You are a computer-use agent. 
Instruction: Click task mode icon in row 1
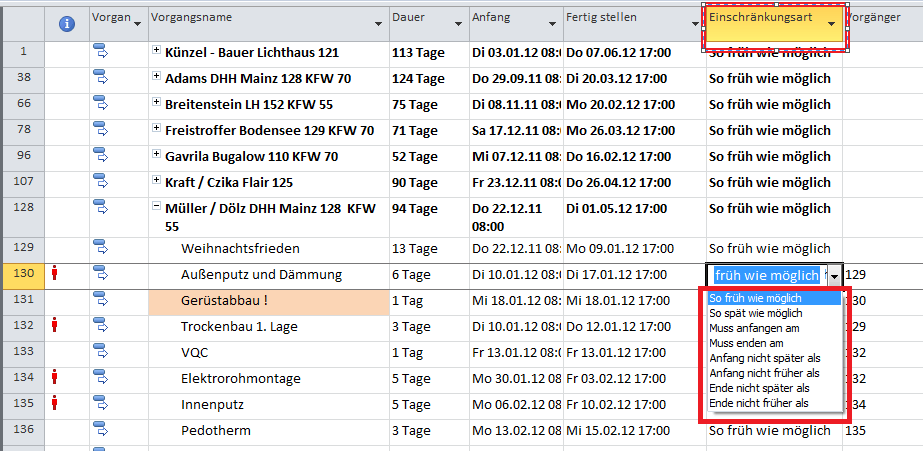pyautogui.click(x=101, y=52)
